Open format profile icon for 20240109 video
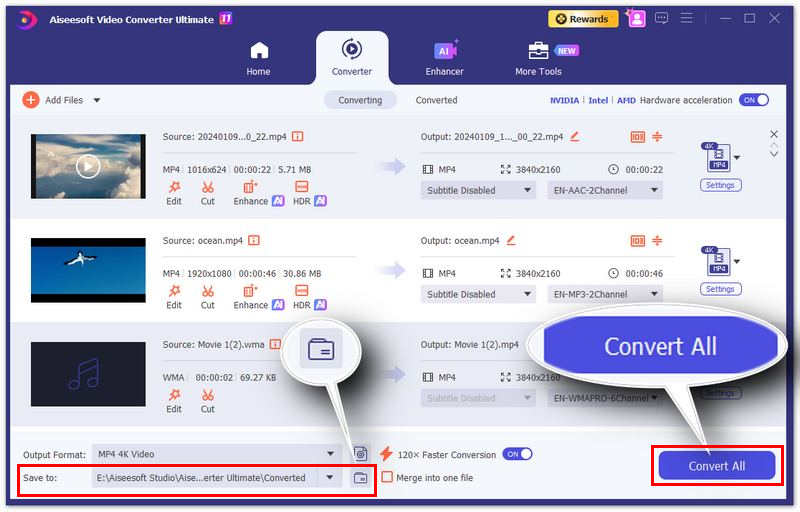800x512 pixels. point(717,158)
